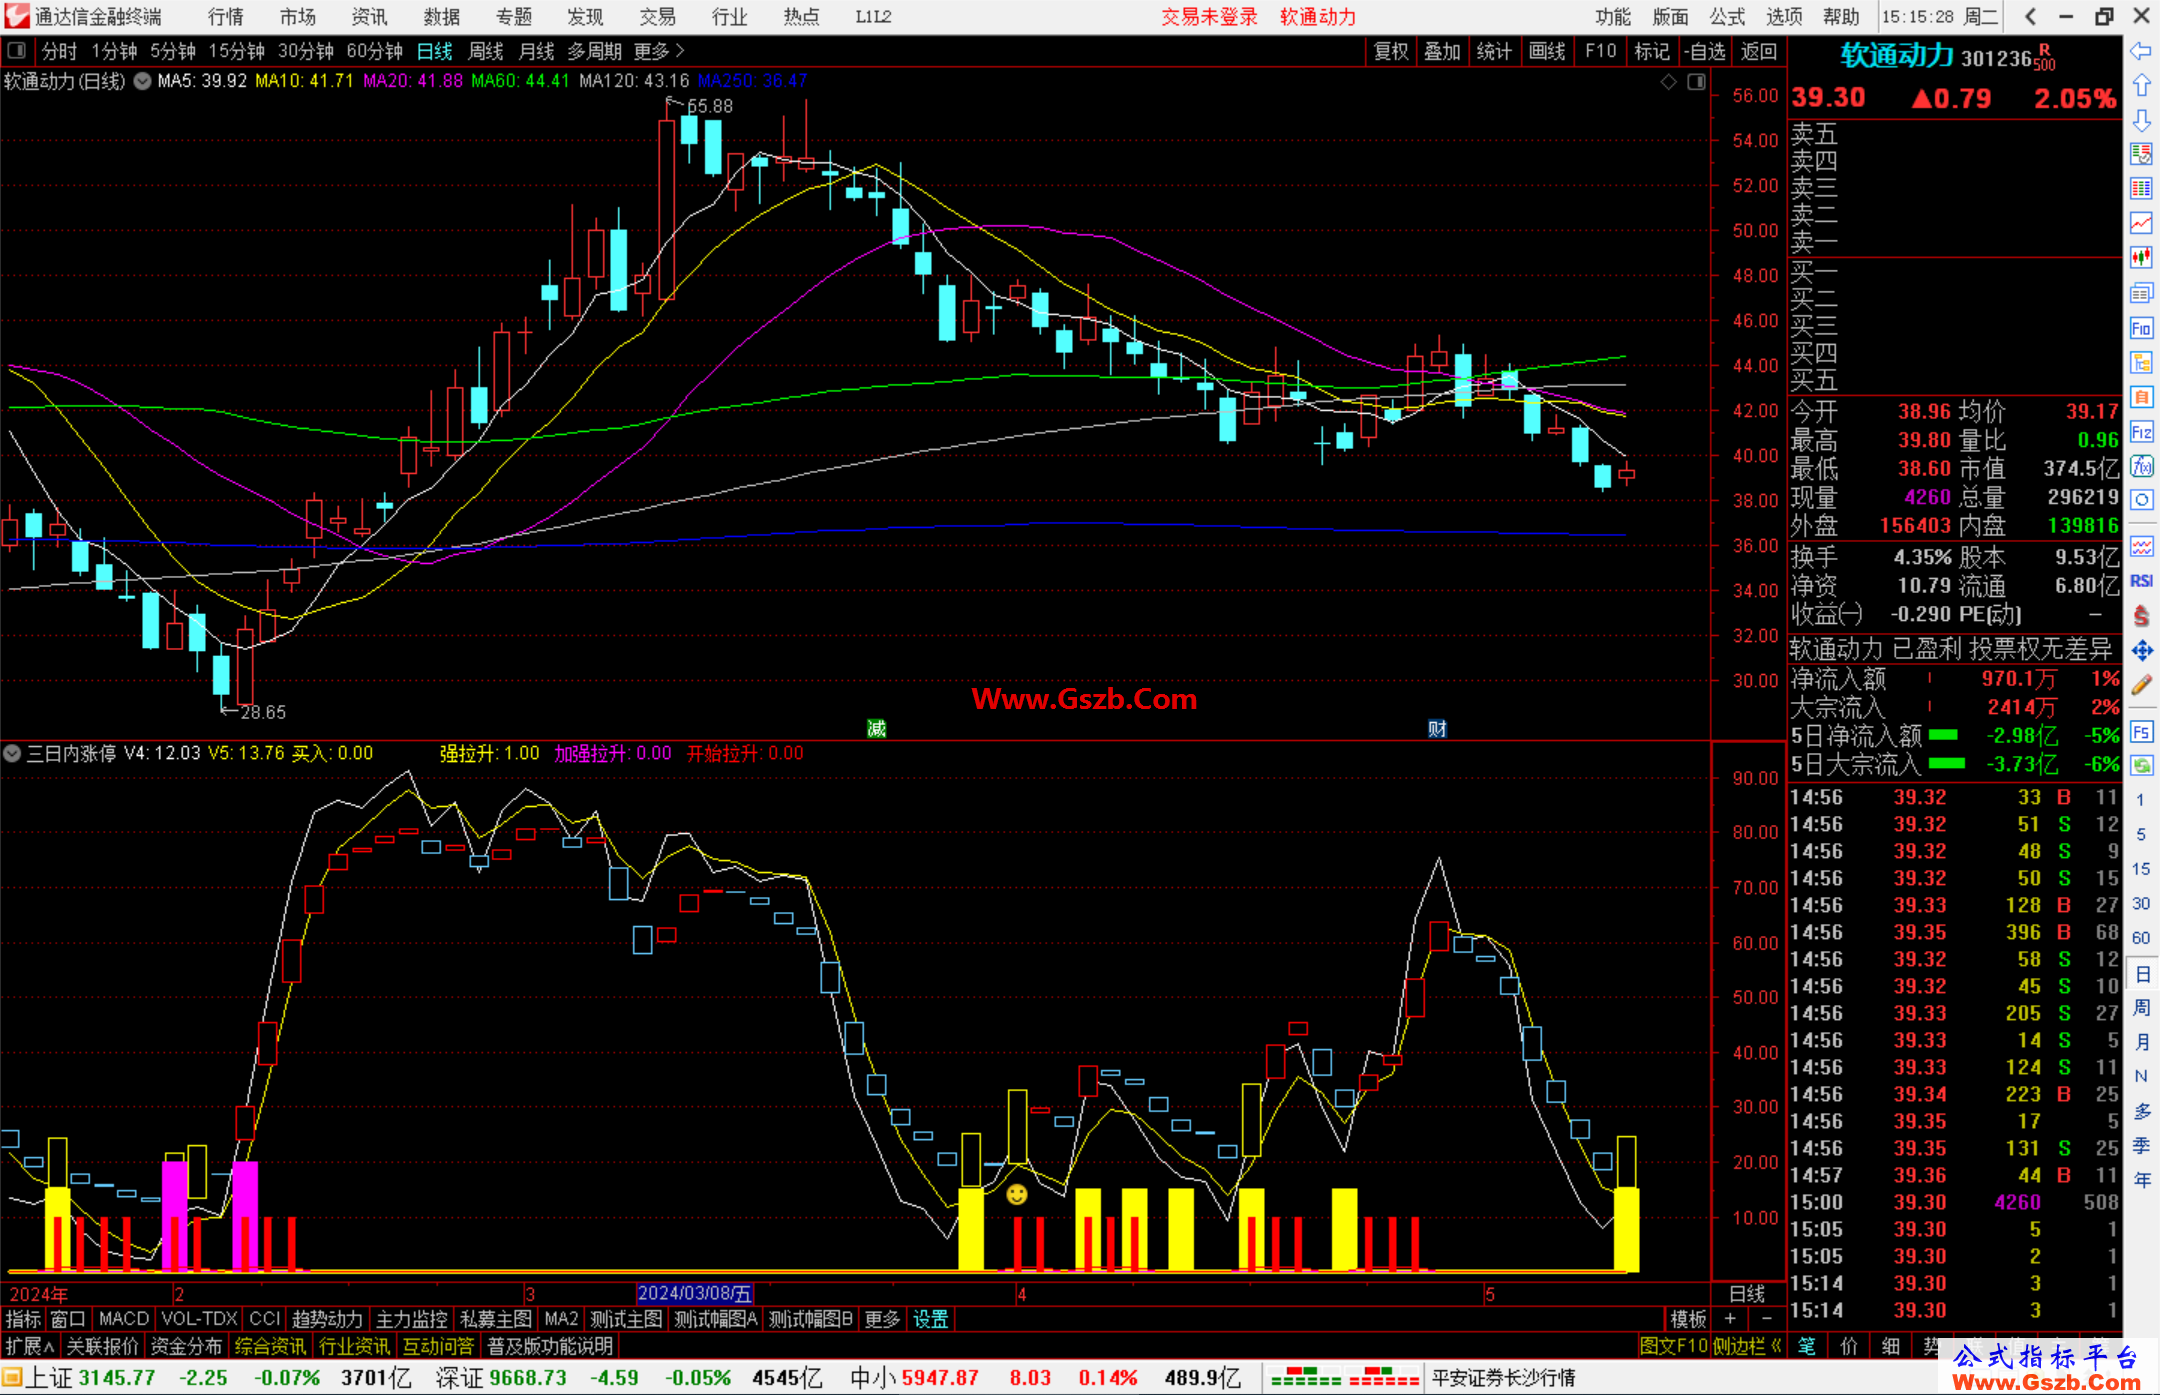2160x1395 pixels.
Task: Click the wavy lines indicator sidebar icon
Action: click(2141, 546)
